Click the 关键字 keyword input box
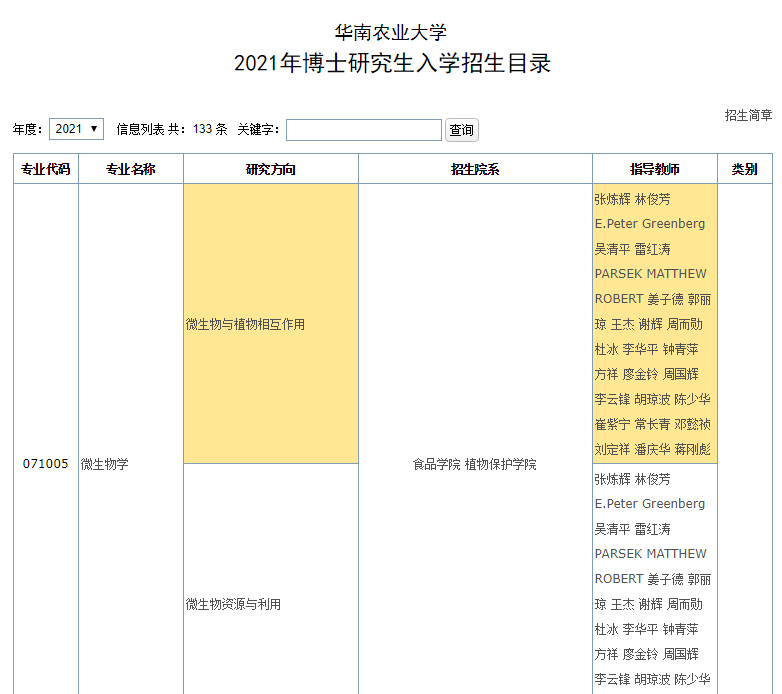Image resolution: width=782 pixels, height=694 pixels. point(364,130)
